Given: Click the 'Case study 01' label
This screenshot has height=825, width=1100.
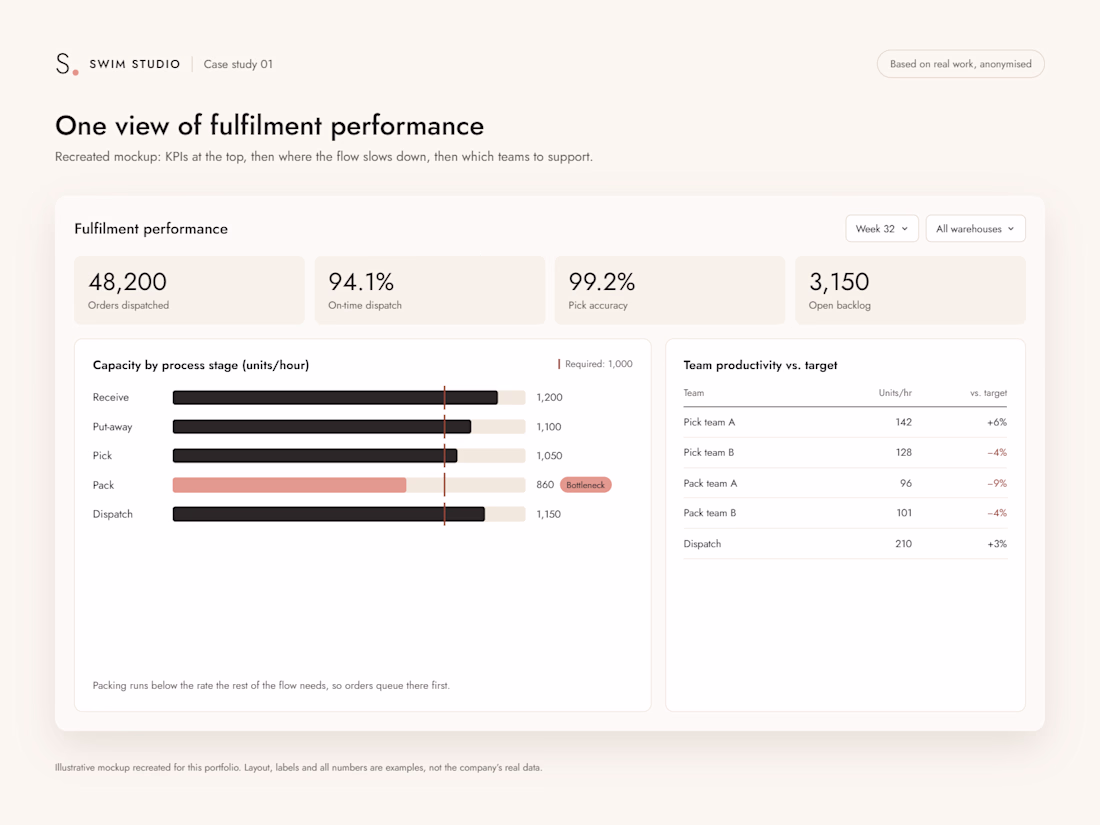Looking at the screenshot, I should pyautogui.click(x=238, y=64).
